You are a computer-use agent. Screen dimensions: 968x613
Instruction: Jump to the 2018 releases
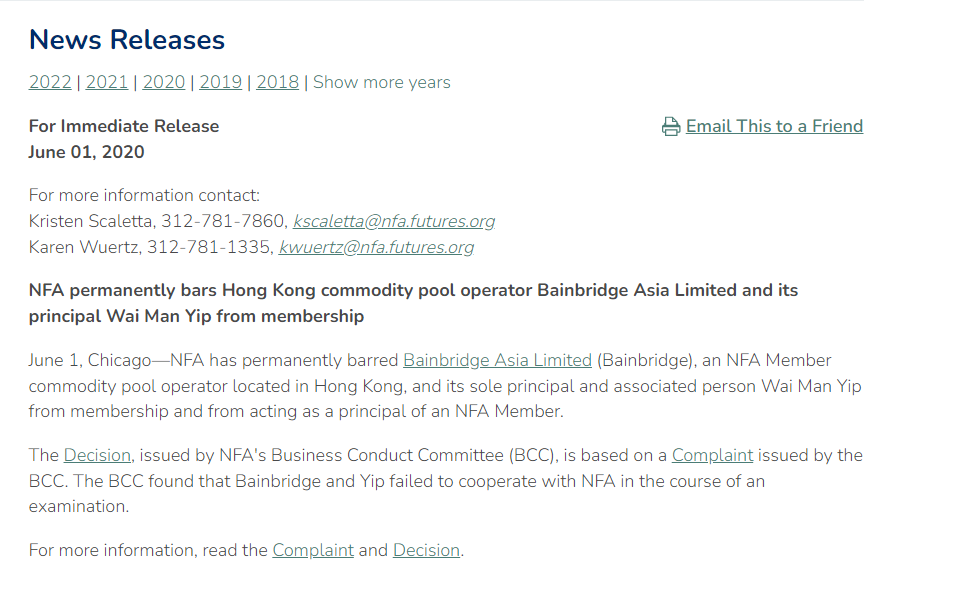(x=277, y=83)
